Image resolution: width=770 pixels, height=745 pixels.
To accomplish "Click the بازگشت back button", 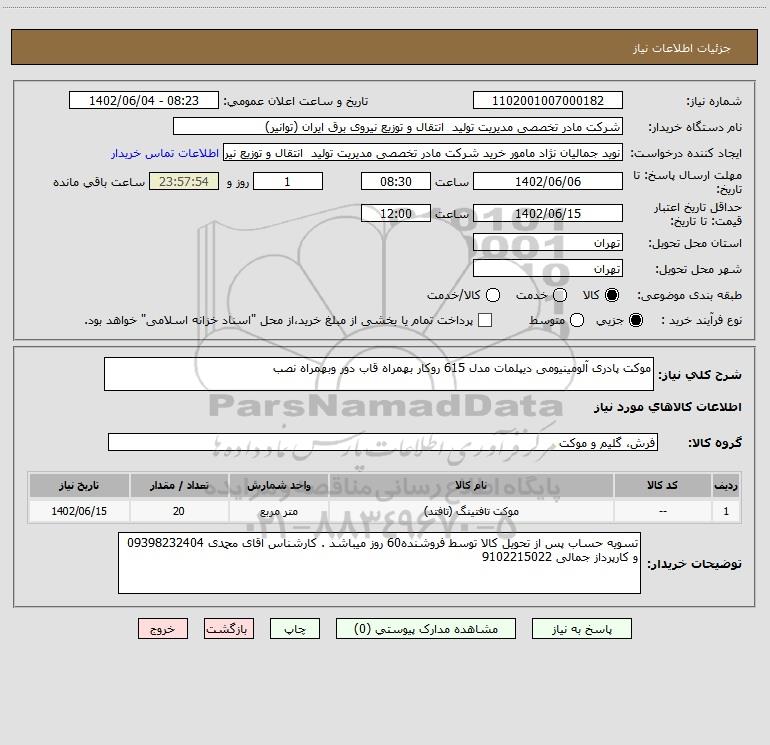I will coord(229,629).
